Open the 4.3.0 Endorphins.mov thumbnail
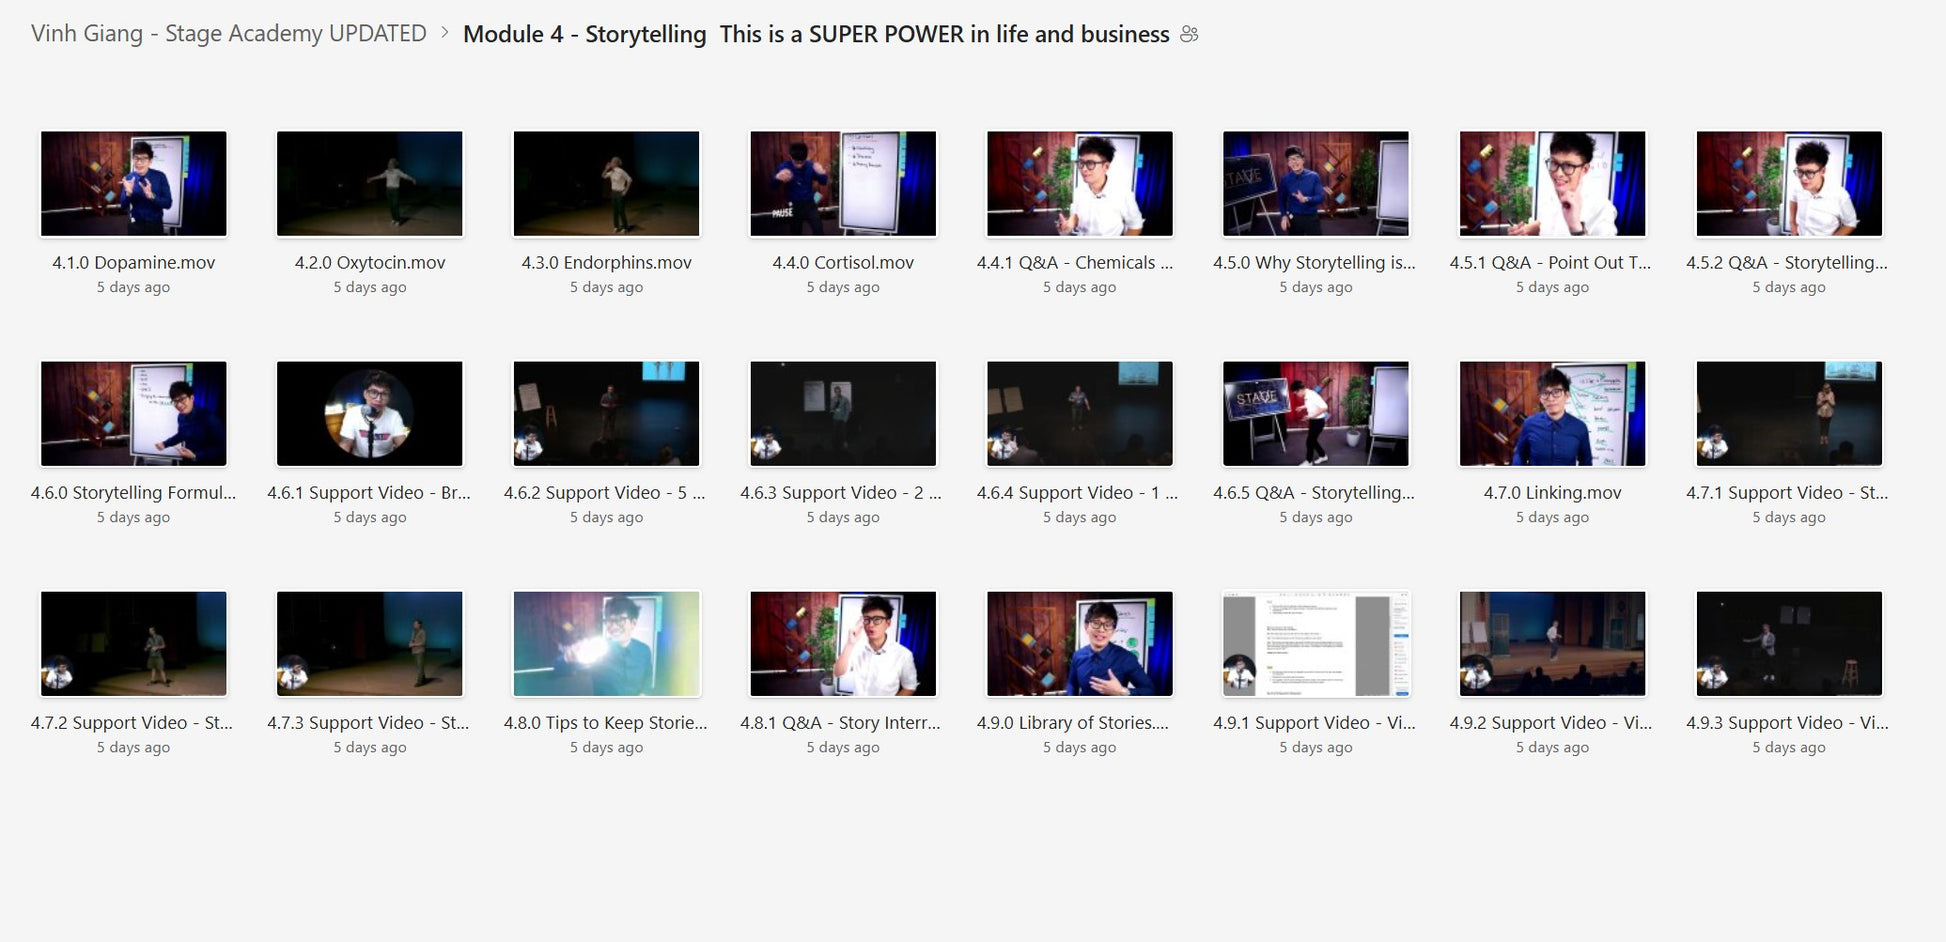 tap(607, 184)
